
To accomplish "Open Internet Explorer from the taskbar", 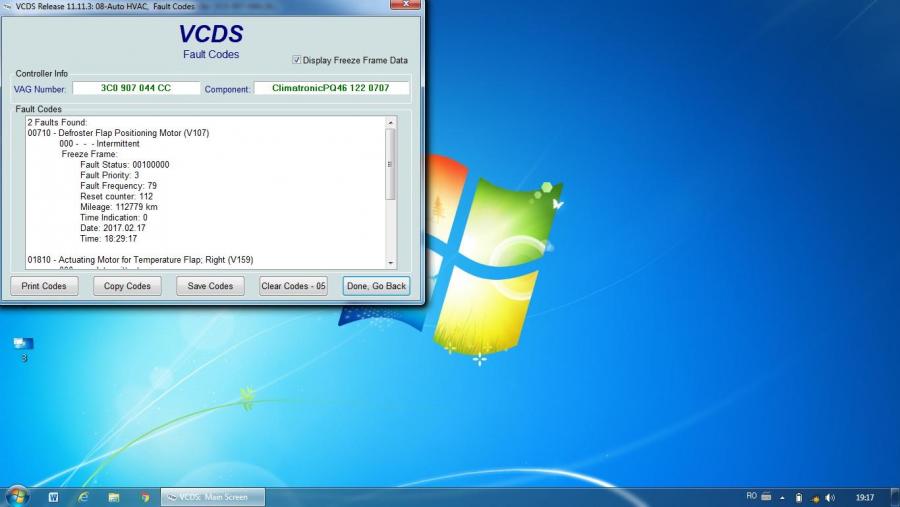I will coord(83,497).
